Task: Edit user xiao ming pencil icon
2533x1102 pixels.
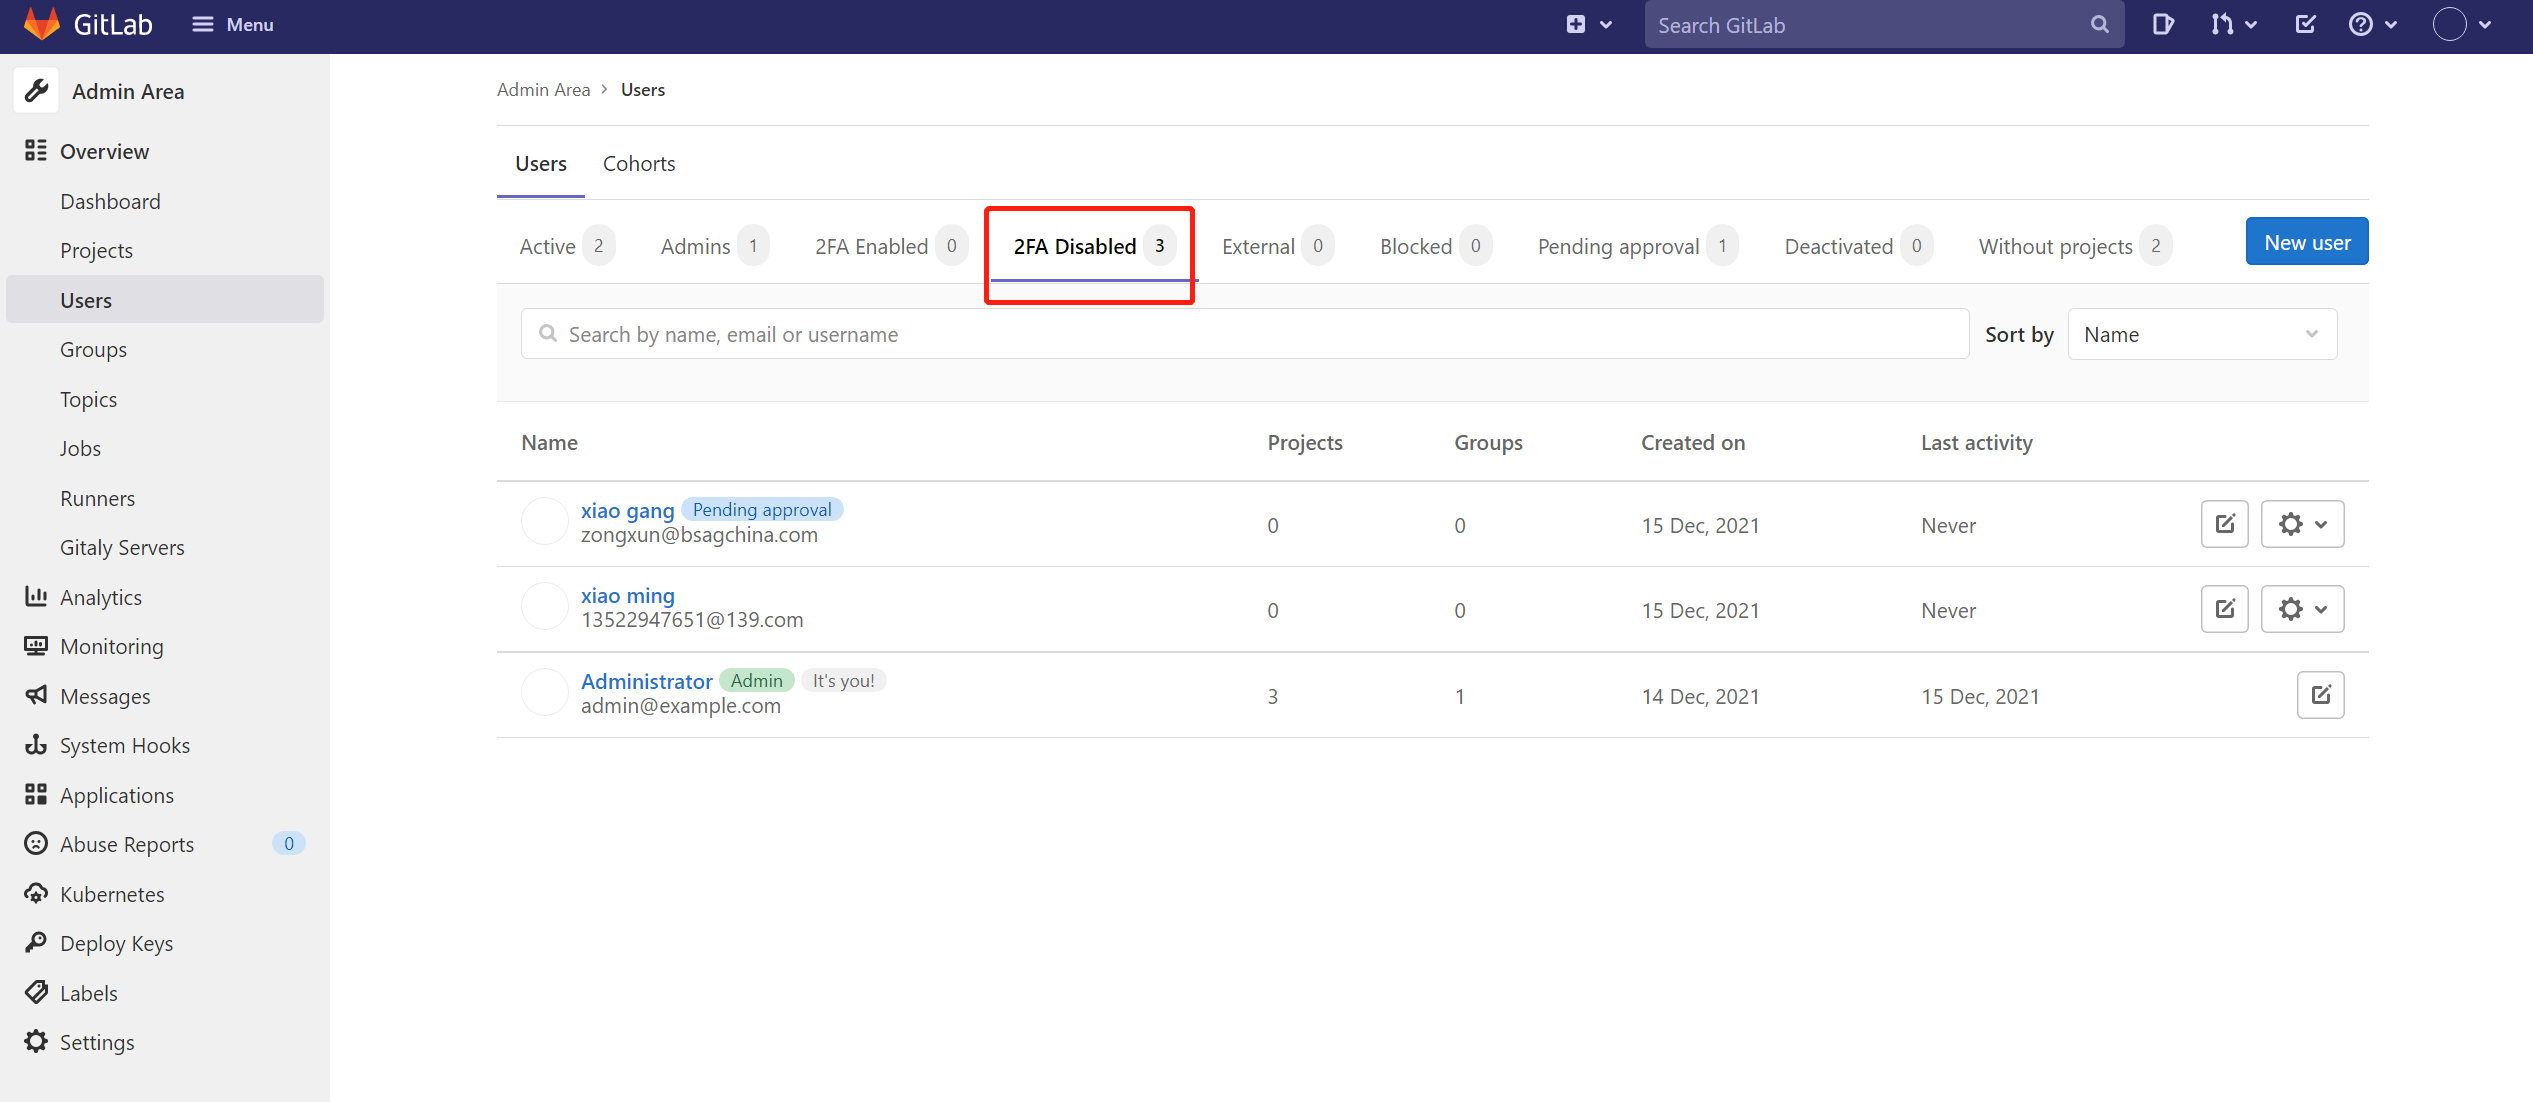Action: coord(2224,609)
